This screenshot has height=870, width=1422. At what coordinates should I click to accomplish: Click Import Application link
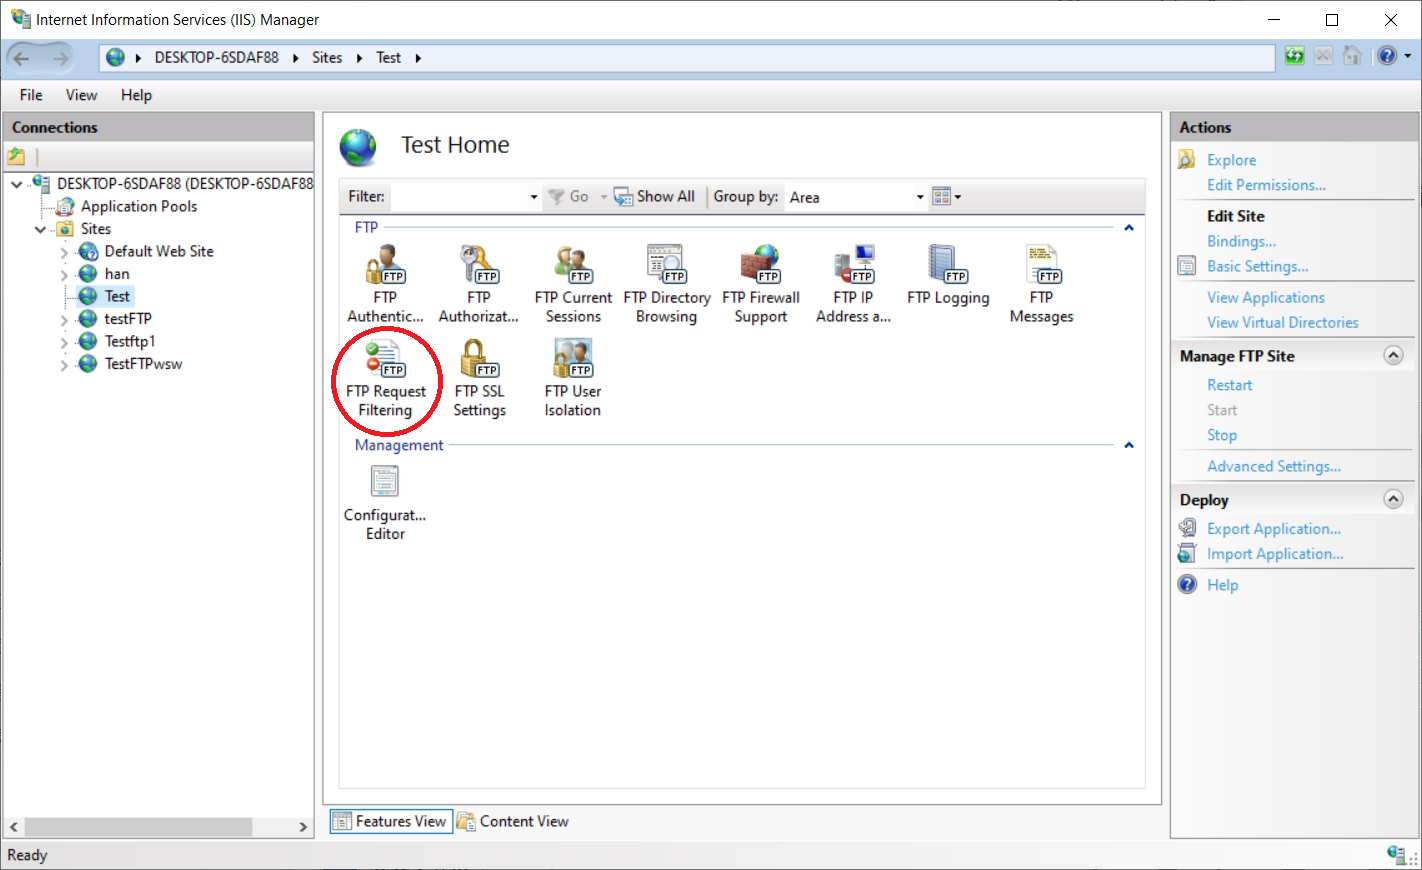pos(1275,554)
